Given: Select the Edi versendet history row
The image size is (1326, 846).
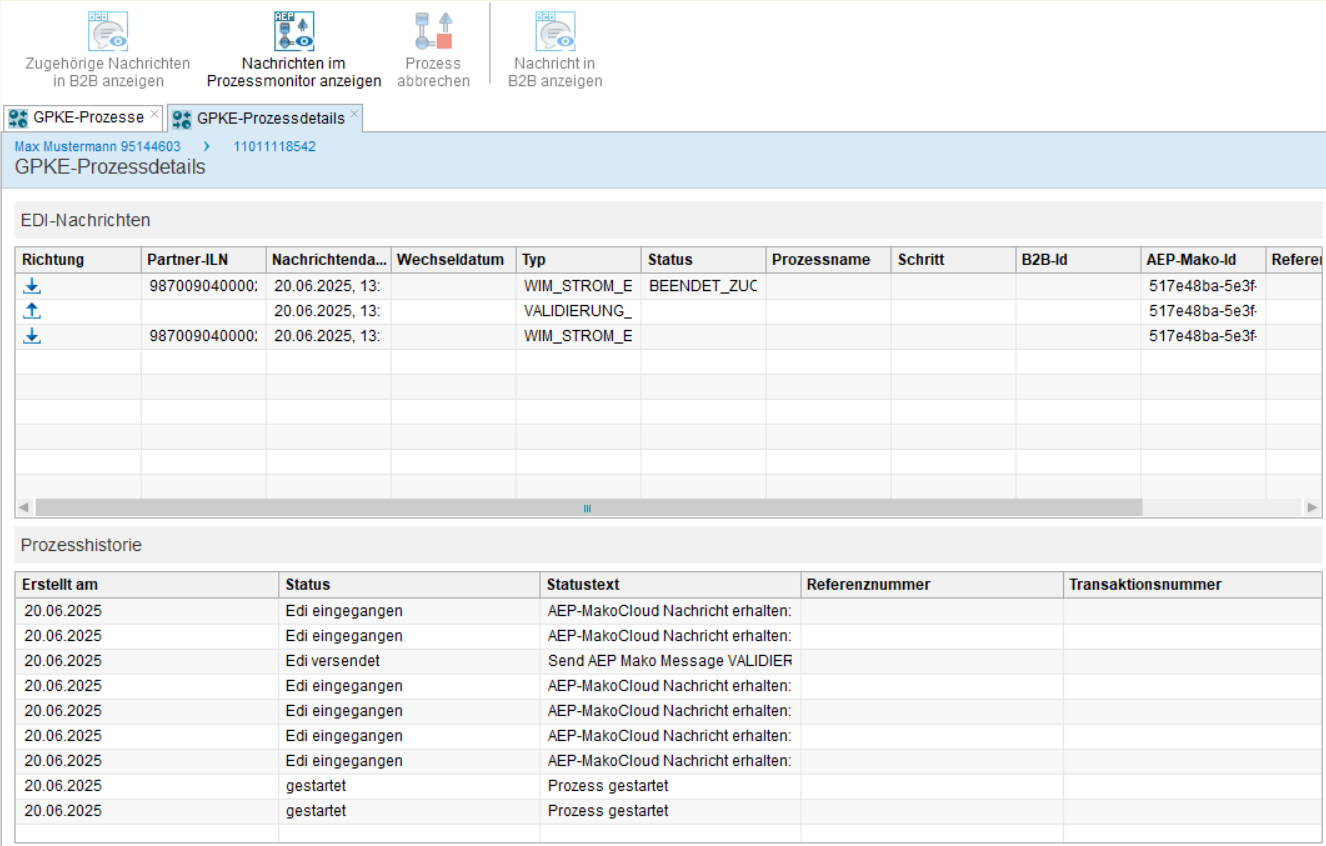Looking at the screenshot, I should tap(669, 661).
